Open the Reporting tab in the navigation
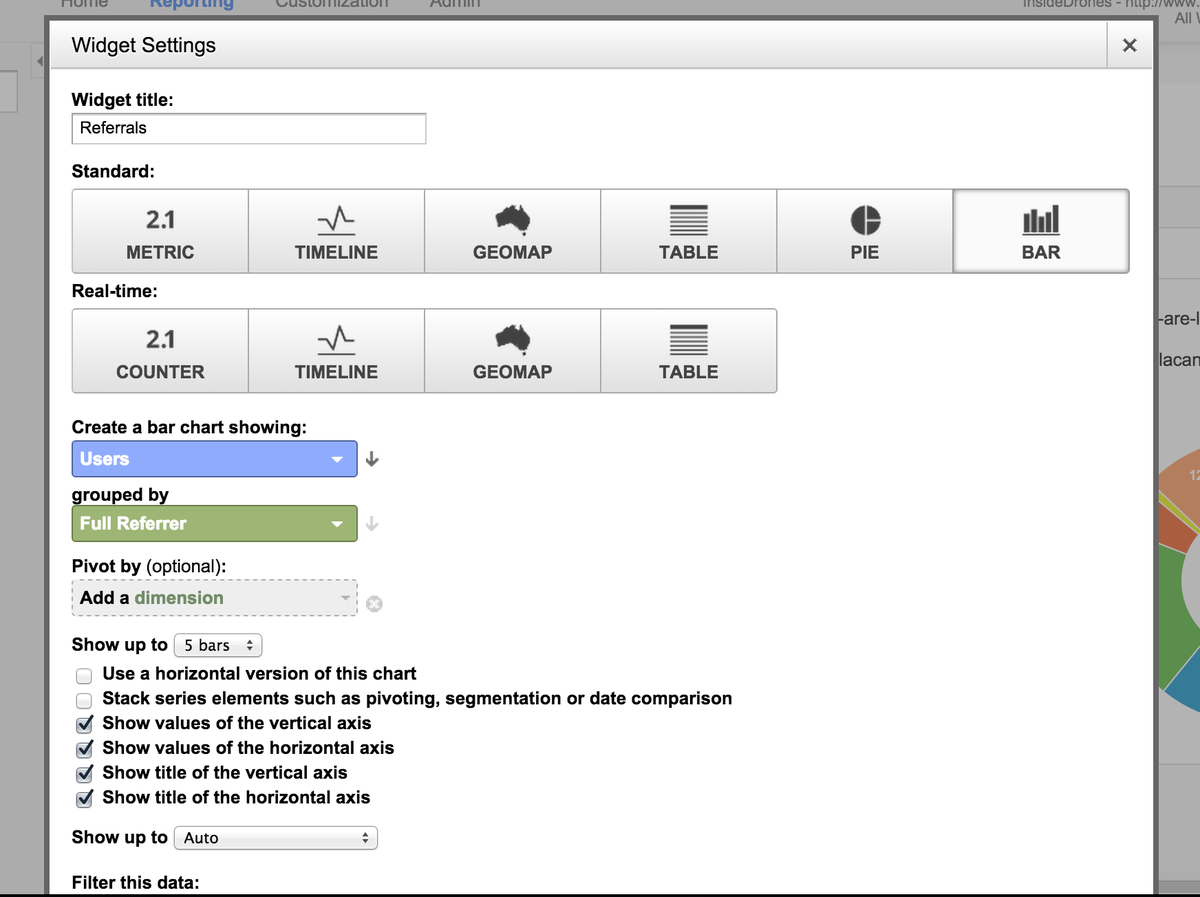 192,4
